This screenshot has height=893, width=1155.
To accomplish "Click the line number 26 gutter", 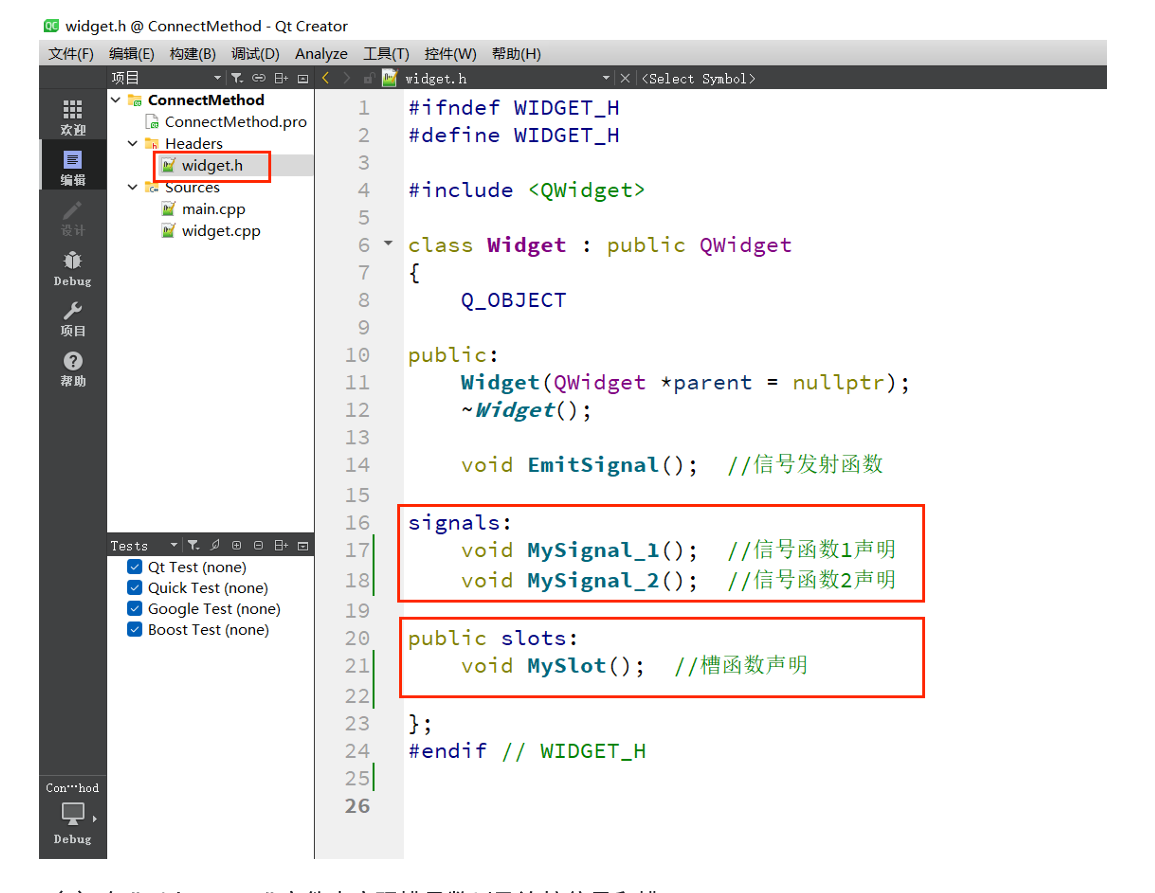I will (x=357, y=806).
